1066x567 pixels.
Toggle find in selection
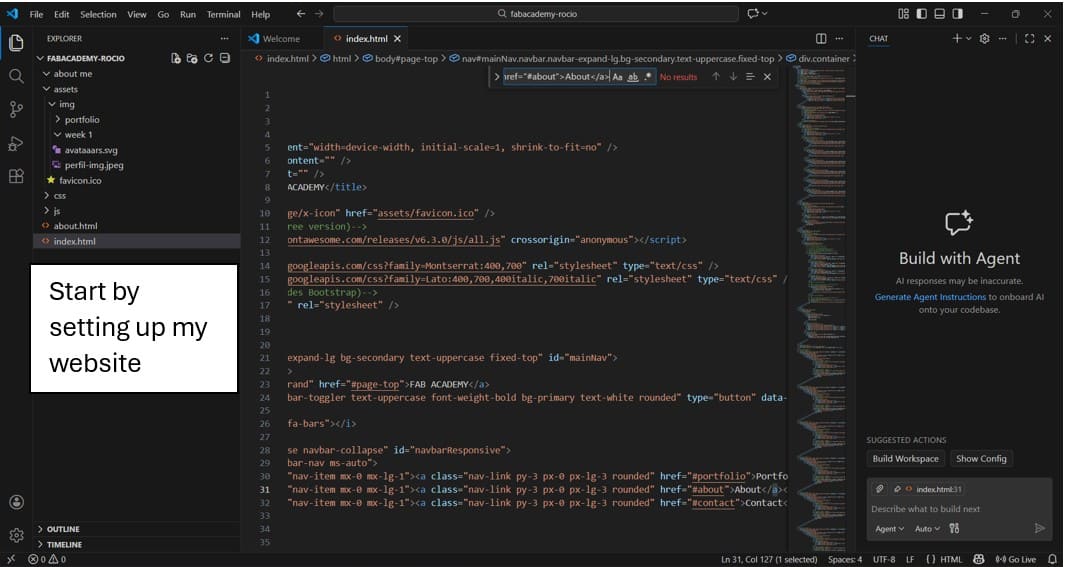(x=750, y=77)
